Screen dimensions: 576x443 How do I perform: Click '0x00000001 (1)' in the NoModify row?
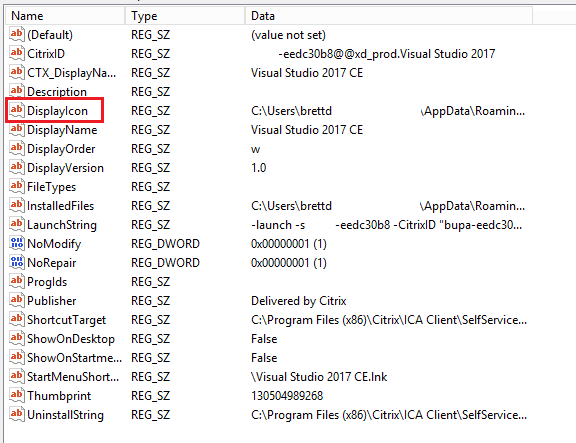point(289,244)
